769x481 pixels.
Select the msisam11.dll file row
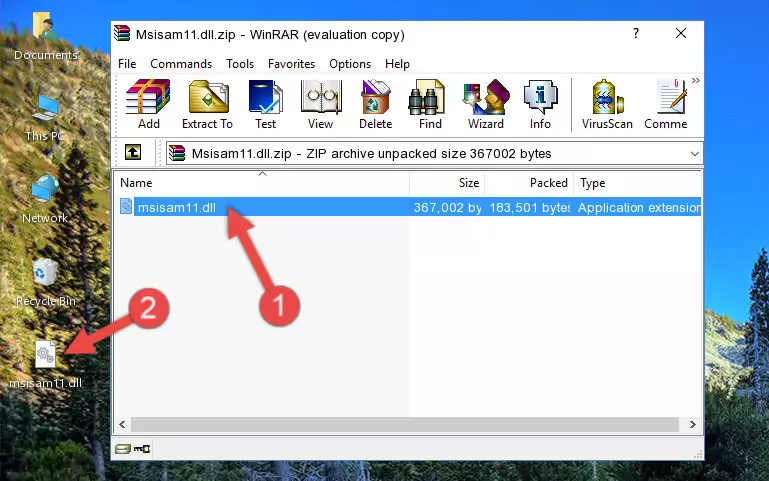tap(409, 207)
